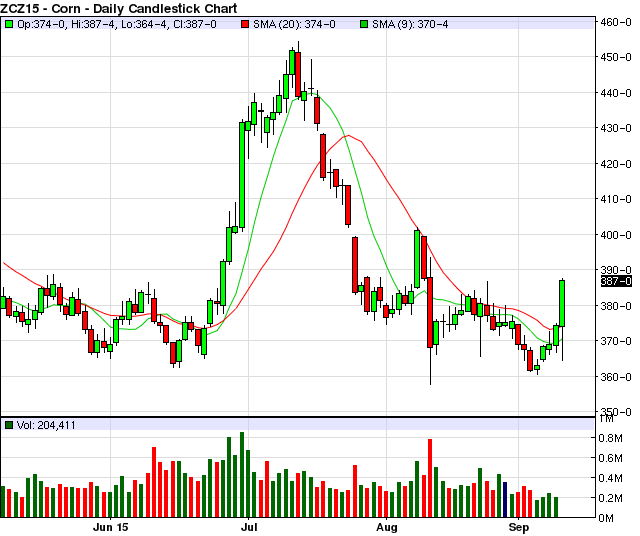Click the 'Vol: 204,411' volume label

[x=46, y=425]
